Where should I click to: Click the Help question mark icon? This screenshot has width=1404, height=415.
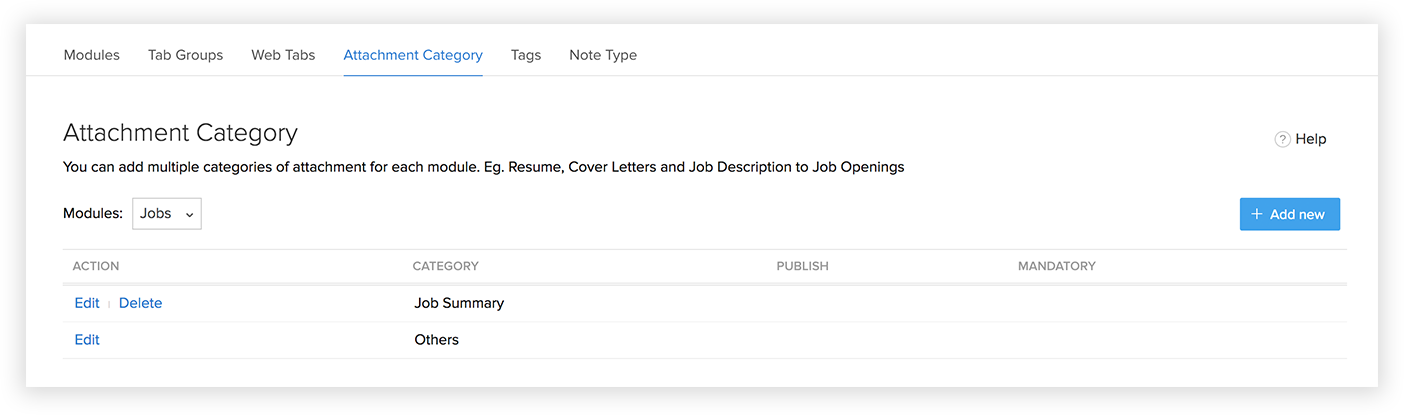click(x=1282, y=139)
